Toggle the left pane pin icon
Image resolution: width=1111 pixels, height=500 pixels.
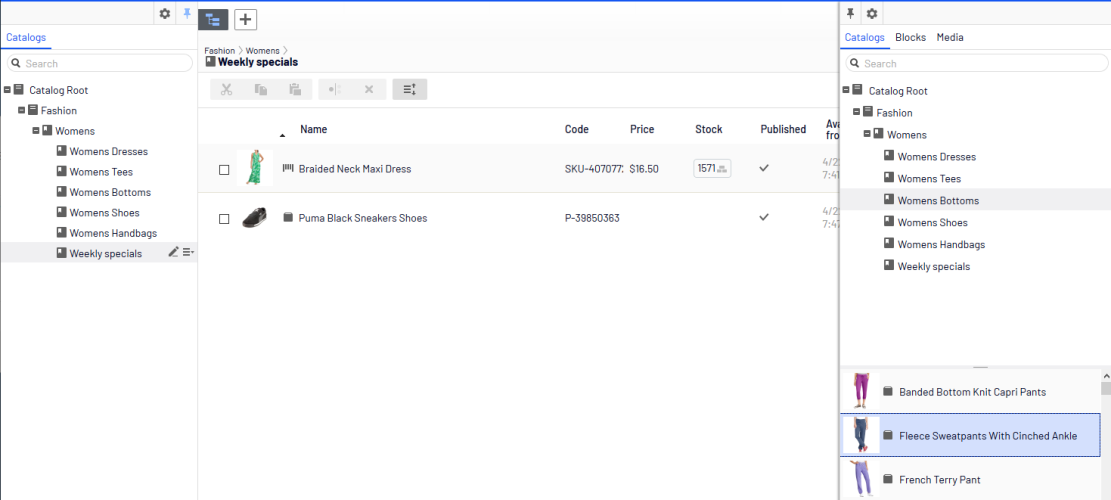tap(187, 13)
